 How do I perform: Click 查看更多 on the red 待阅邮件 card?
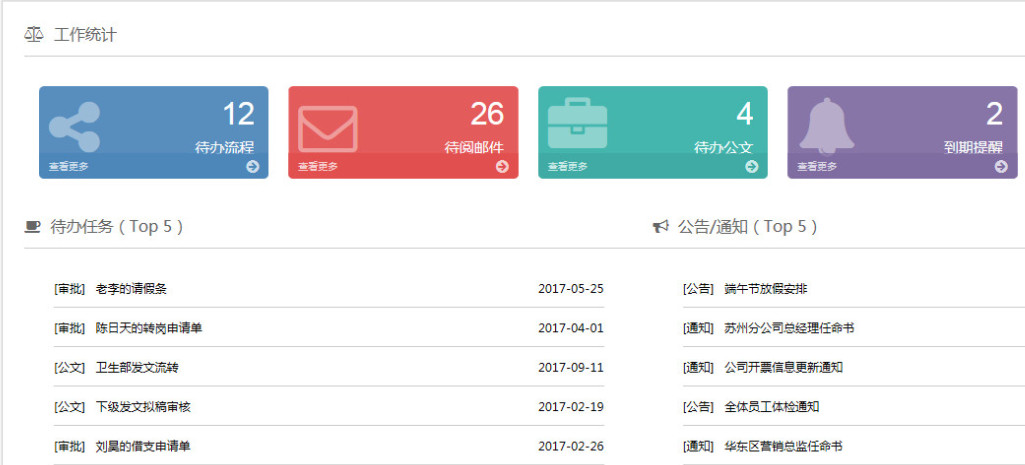click(x=318, y=167)
